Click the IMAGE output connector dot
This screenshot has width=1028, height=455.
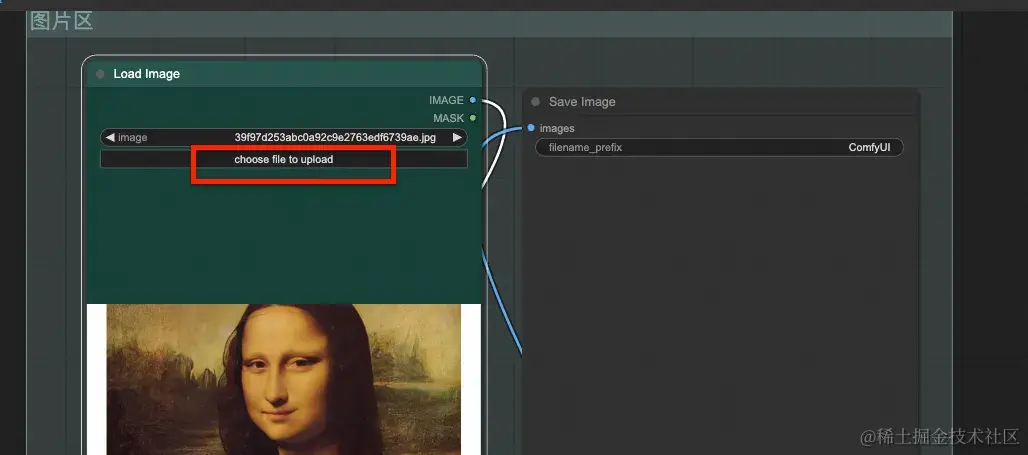point(473,100)
